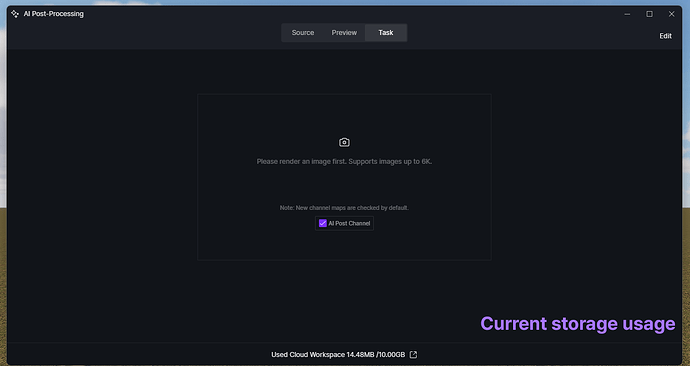This screenshot has width=690, height=366.
Task: Maximize the AI Post-Processing window
Action: pyautogui.click(x=649, y=14)
